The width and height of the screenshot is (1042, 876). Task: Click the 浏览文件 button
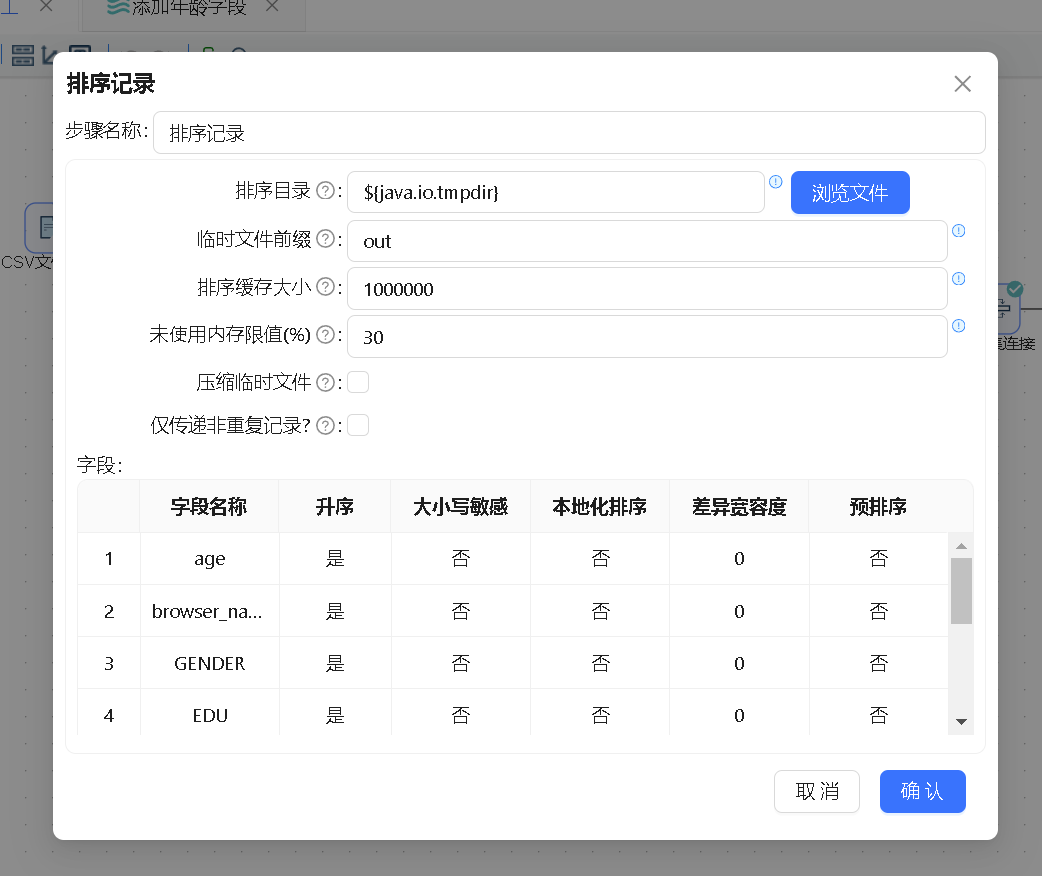[850, 193]
